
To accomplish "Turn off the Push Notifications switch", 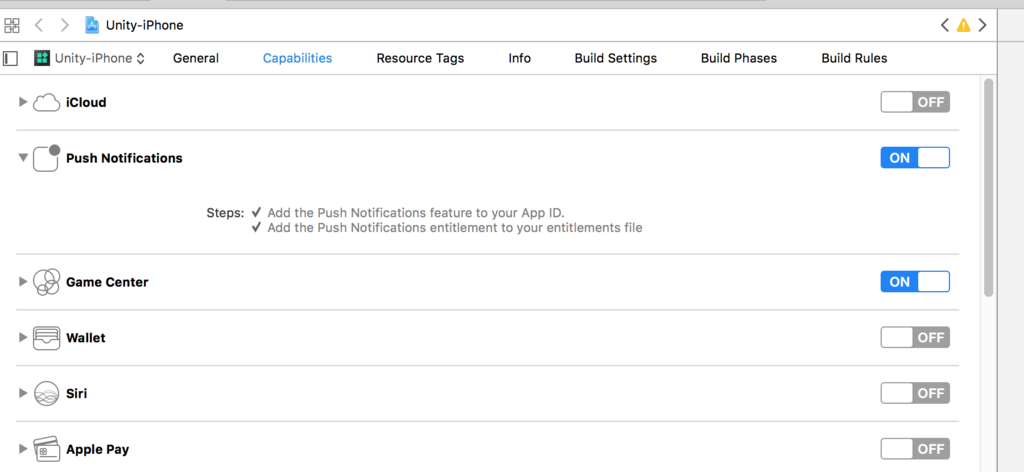I will 915,158.
